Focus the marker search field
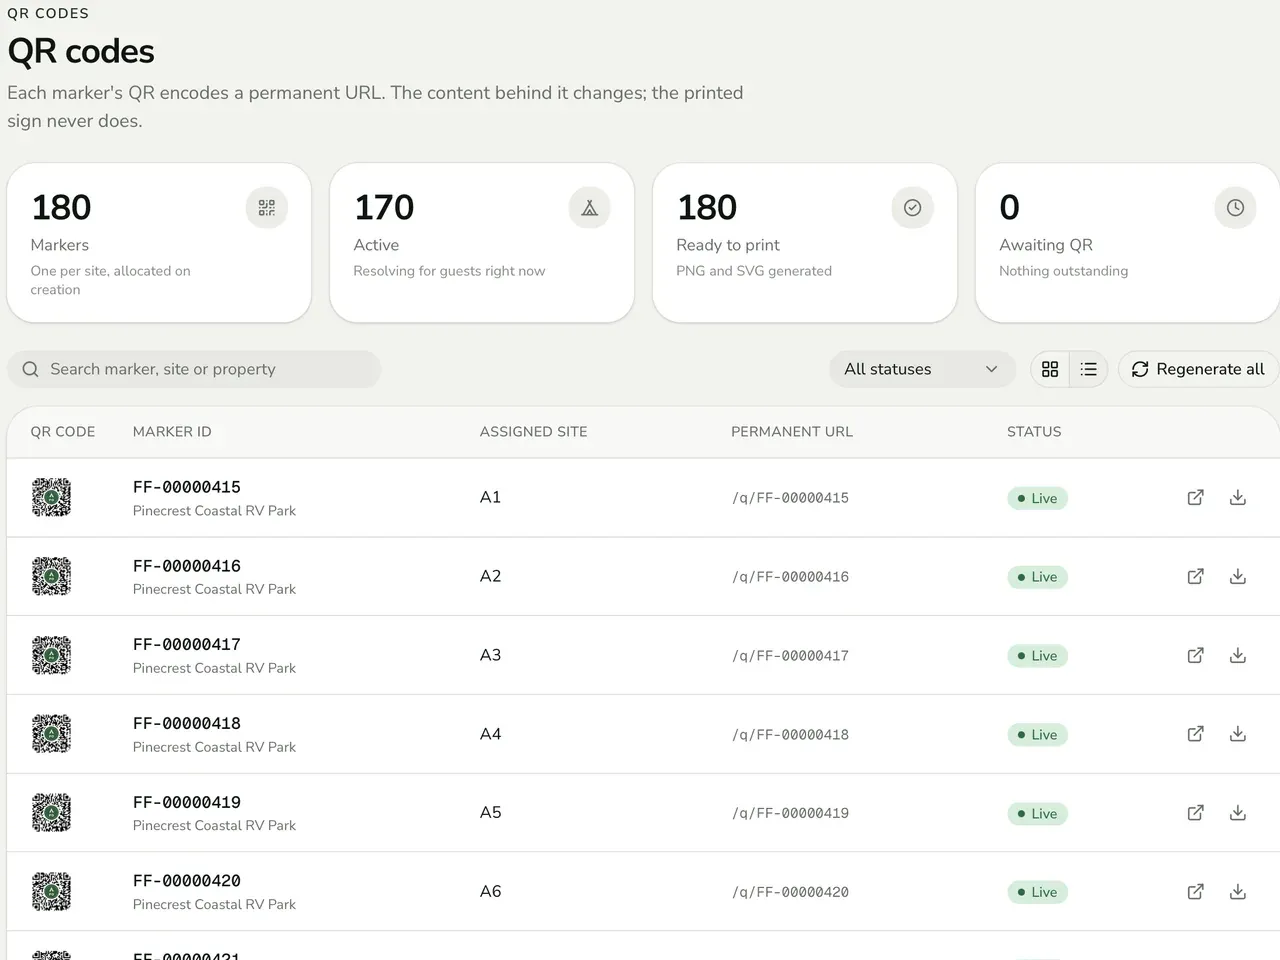The width and height of the screenshot is (1280, 960). pyautogui.click(x=194, y=369)
